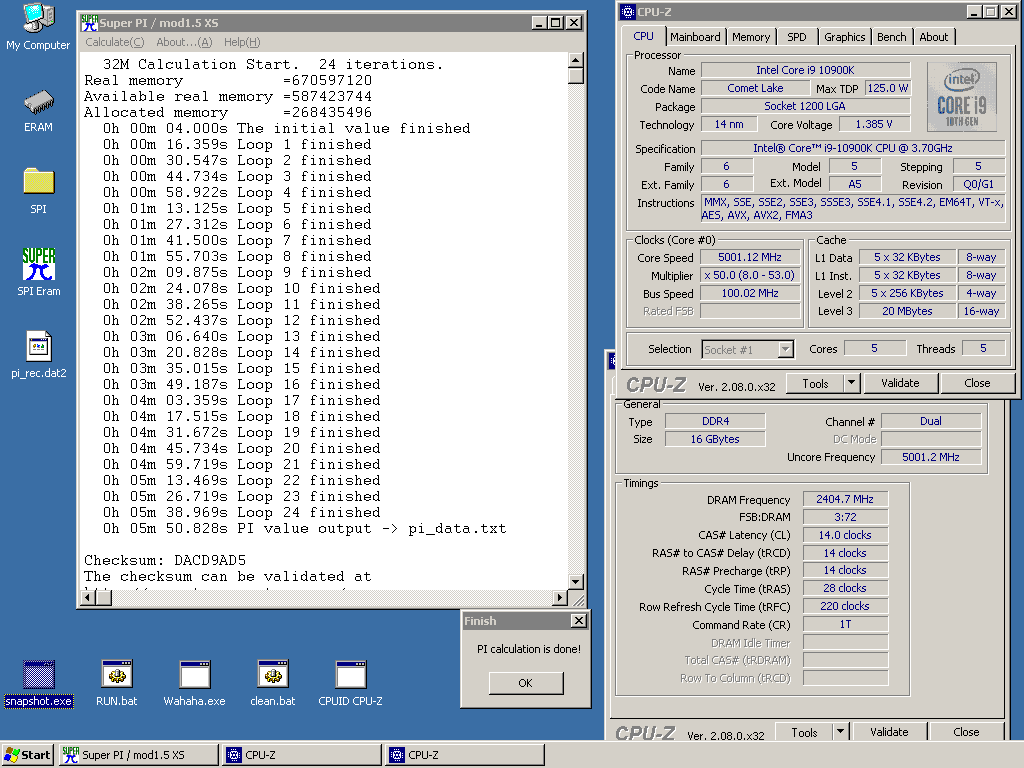Click the DRAM Frequency 2404.7 MHz value

click(845, 499)
